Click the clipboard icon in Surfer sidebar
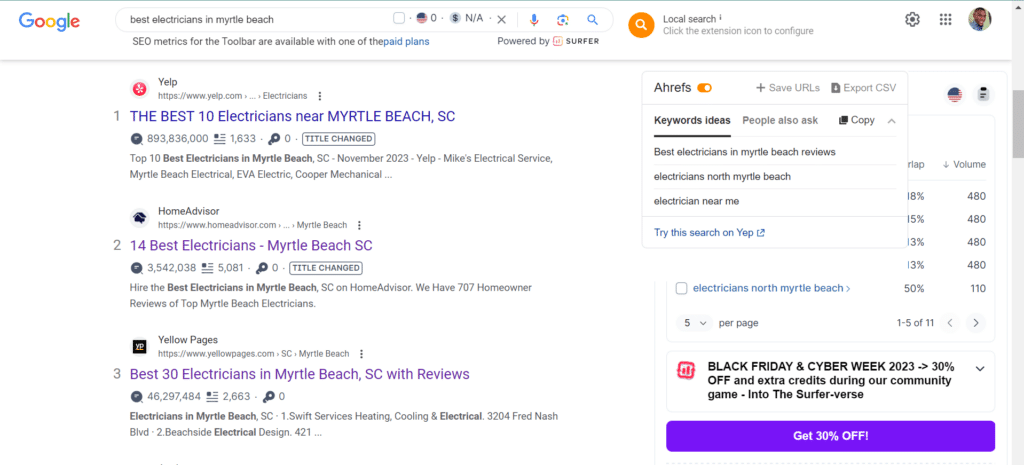Screen dimensions: 1024x465 click(982, 95)
